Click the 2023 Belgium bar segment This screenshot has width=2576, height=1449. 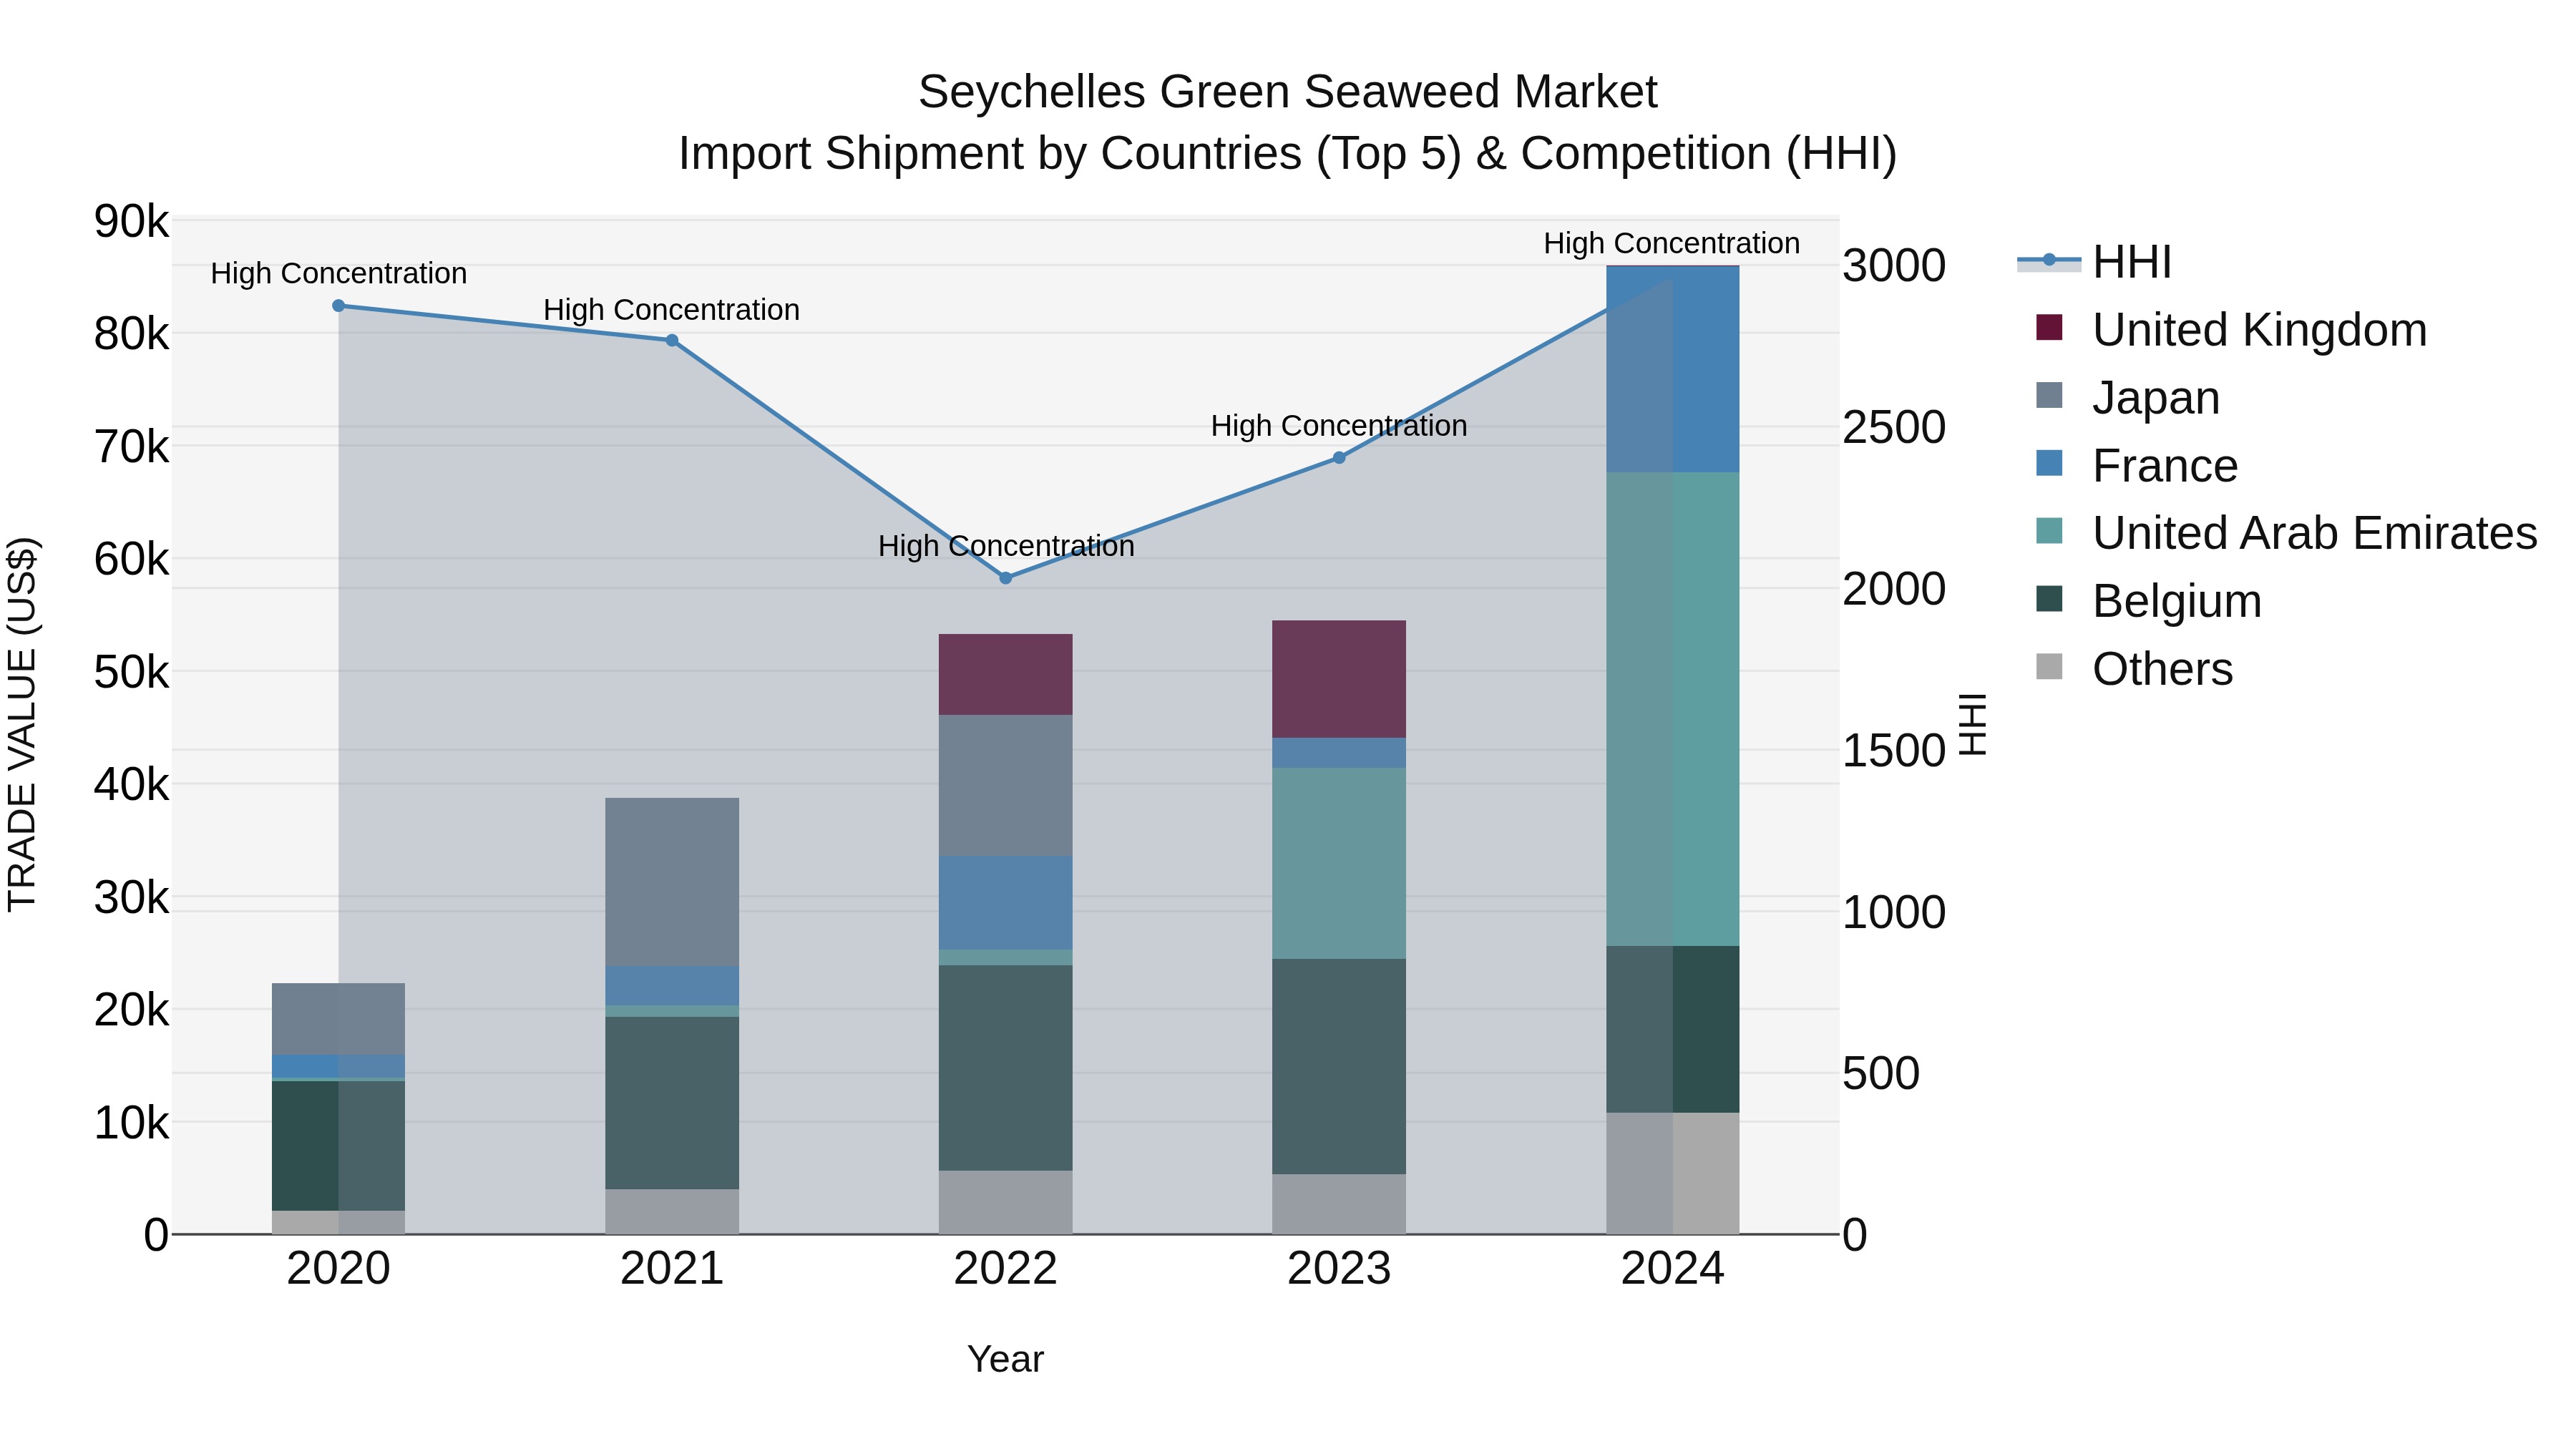click(x=1339, y=1067)
